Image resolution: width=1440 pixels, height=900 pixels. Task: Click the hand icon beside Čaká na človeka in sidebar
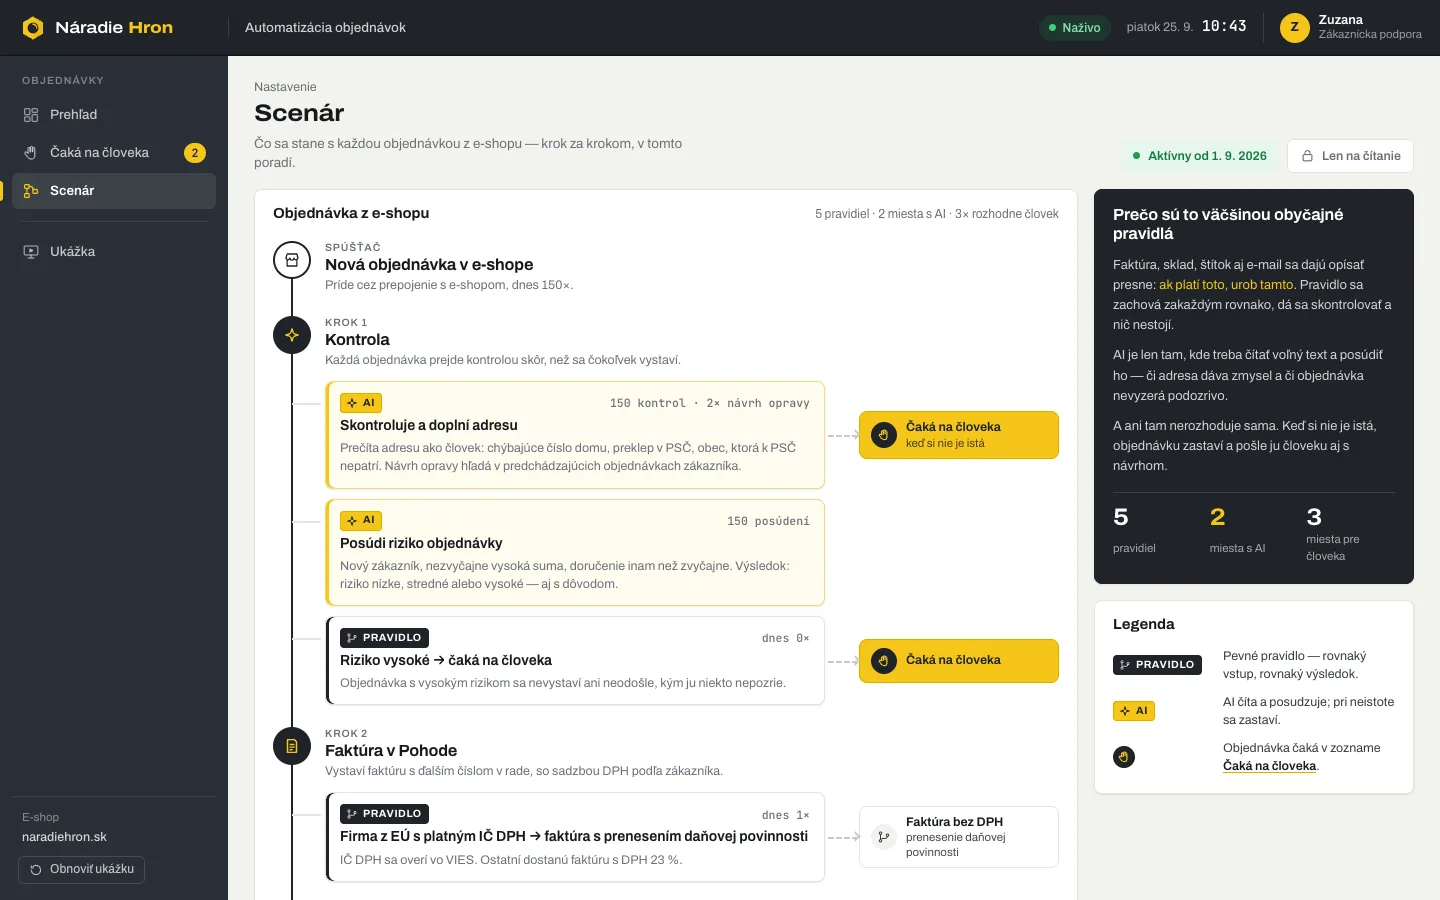[31, 153]
